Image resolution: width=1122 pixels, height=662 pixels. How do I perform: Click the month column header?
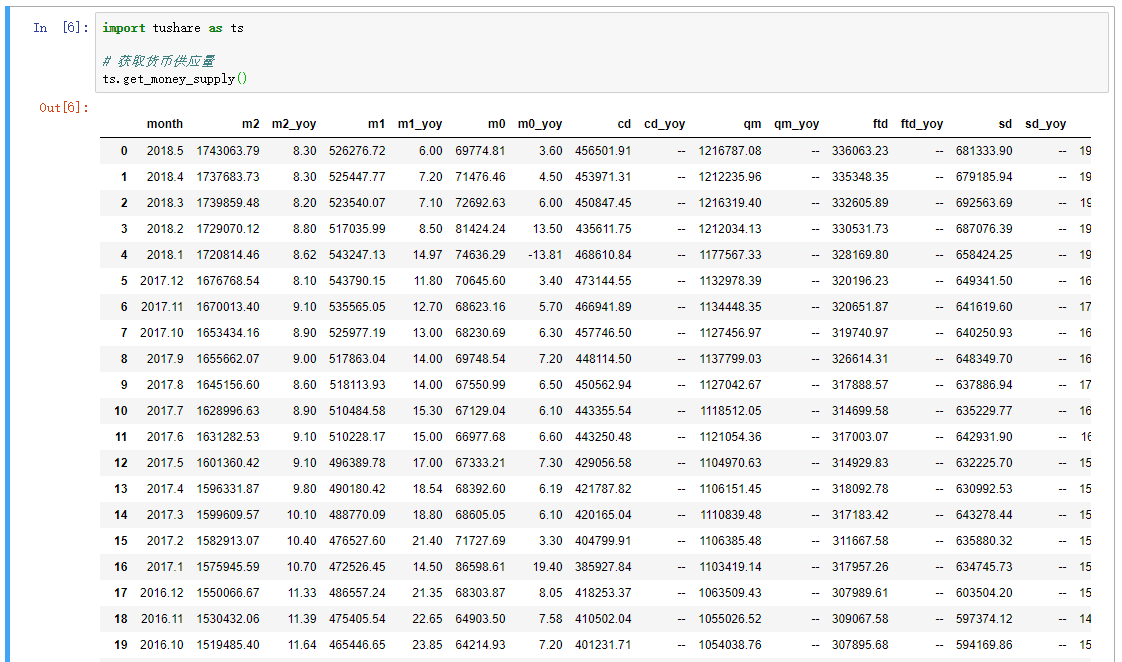pos(165,124)
